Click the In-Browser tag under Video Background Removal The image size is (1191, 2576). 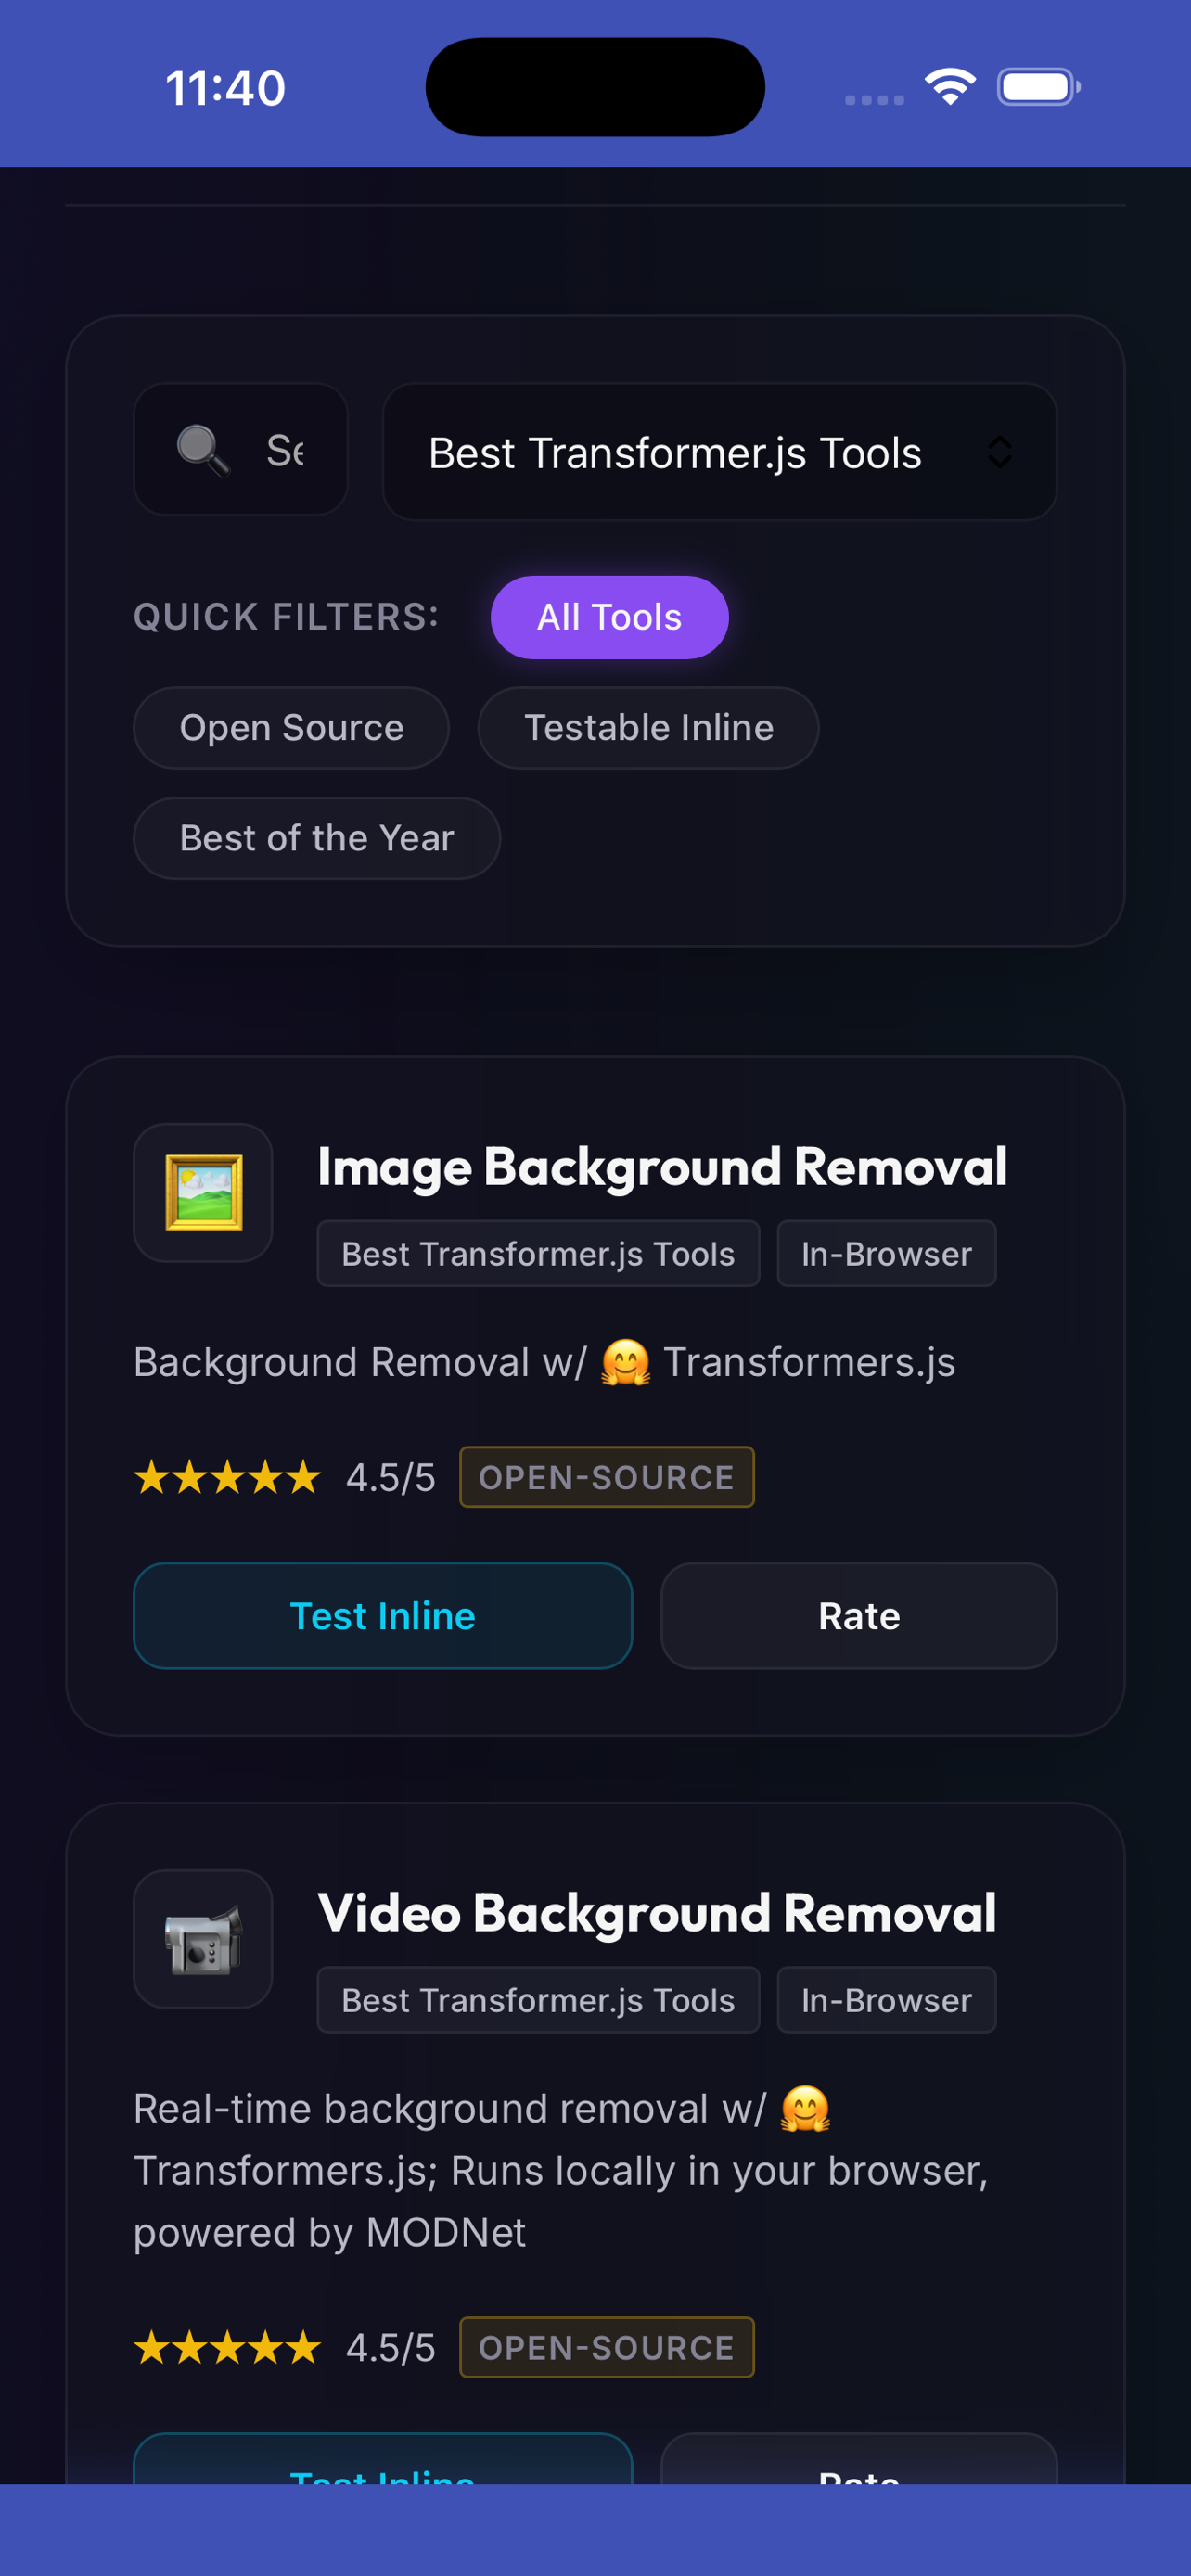886,2000
